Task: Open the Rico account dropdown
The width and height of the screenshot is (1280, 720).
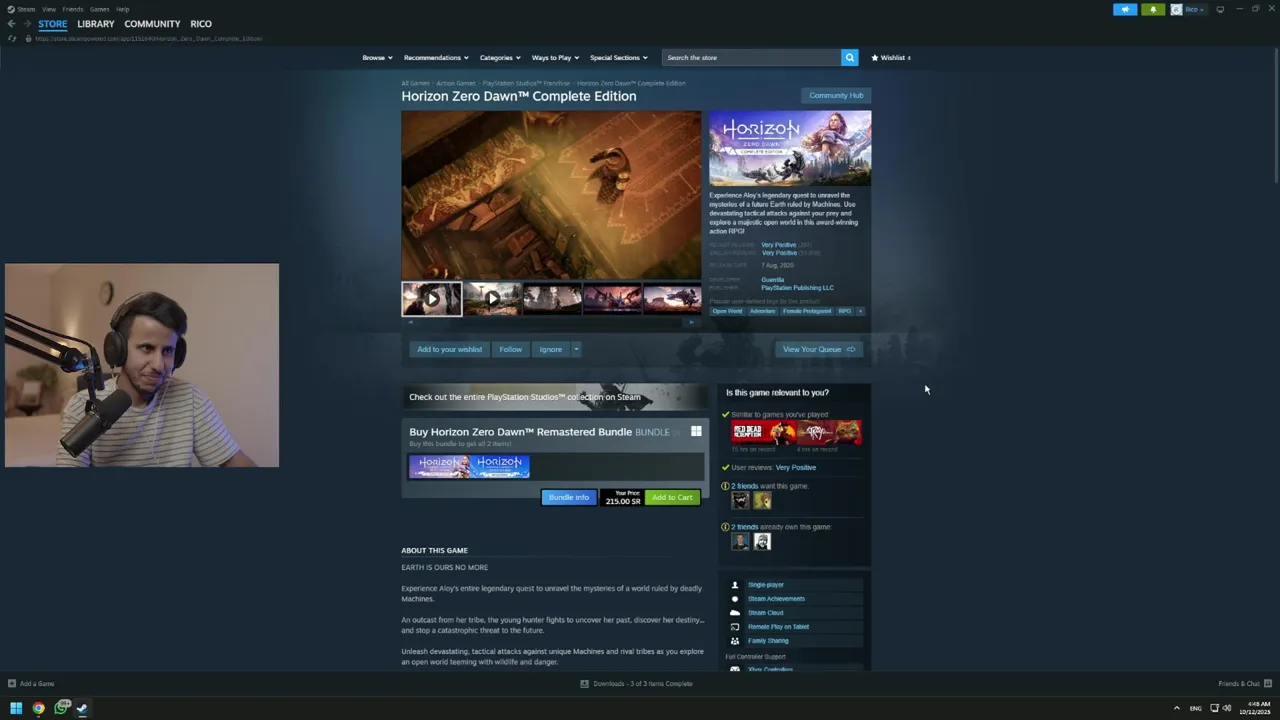Action: [x=1194, y=9]
